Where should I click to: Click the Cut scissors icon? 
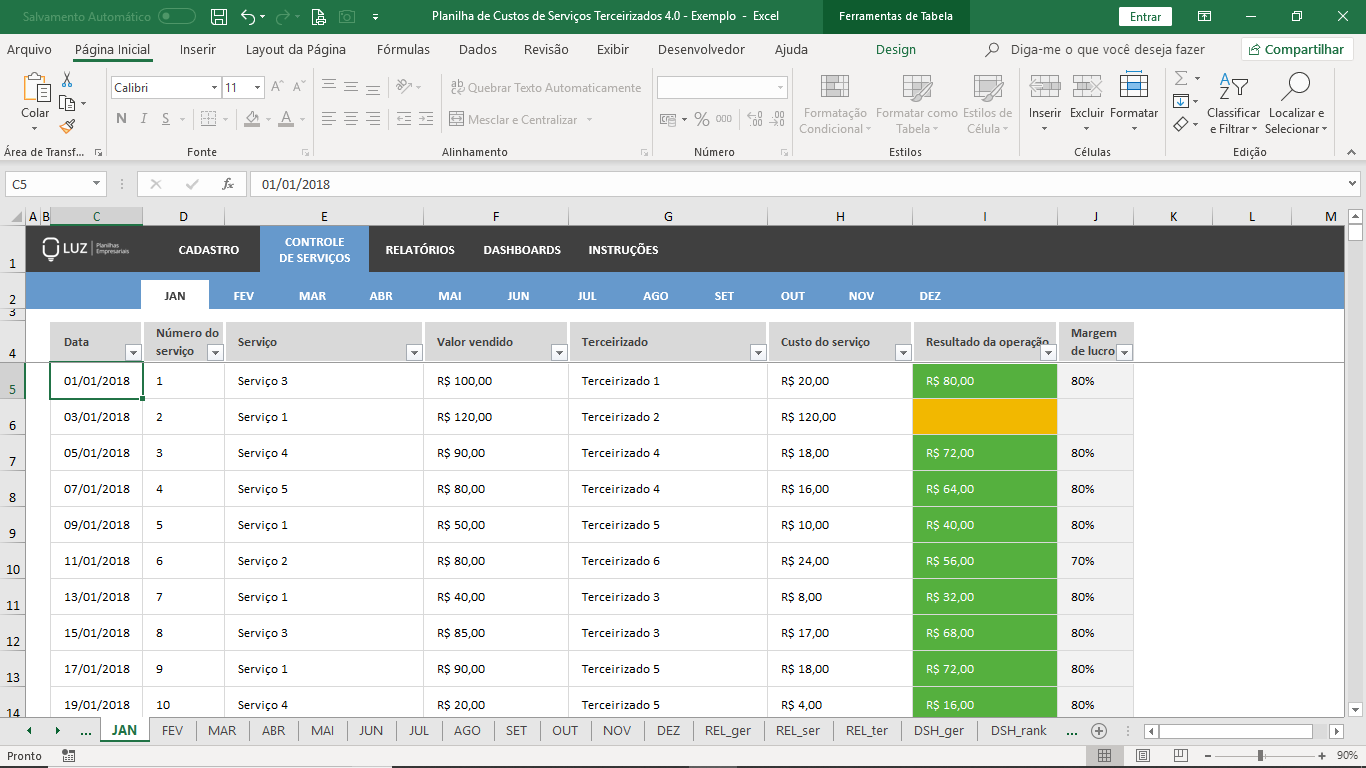(67, 80)
